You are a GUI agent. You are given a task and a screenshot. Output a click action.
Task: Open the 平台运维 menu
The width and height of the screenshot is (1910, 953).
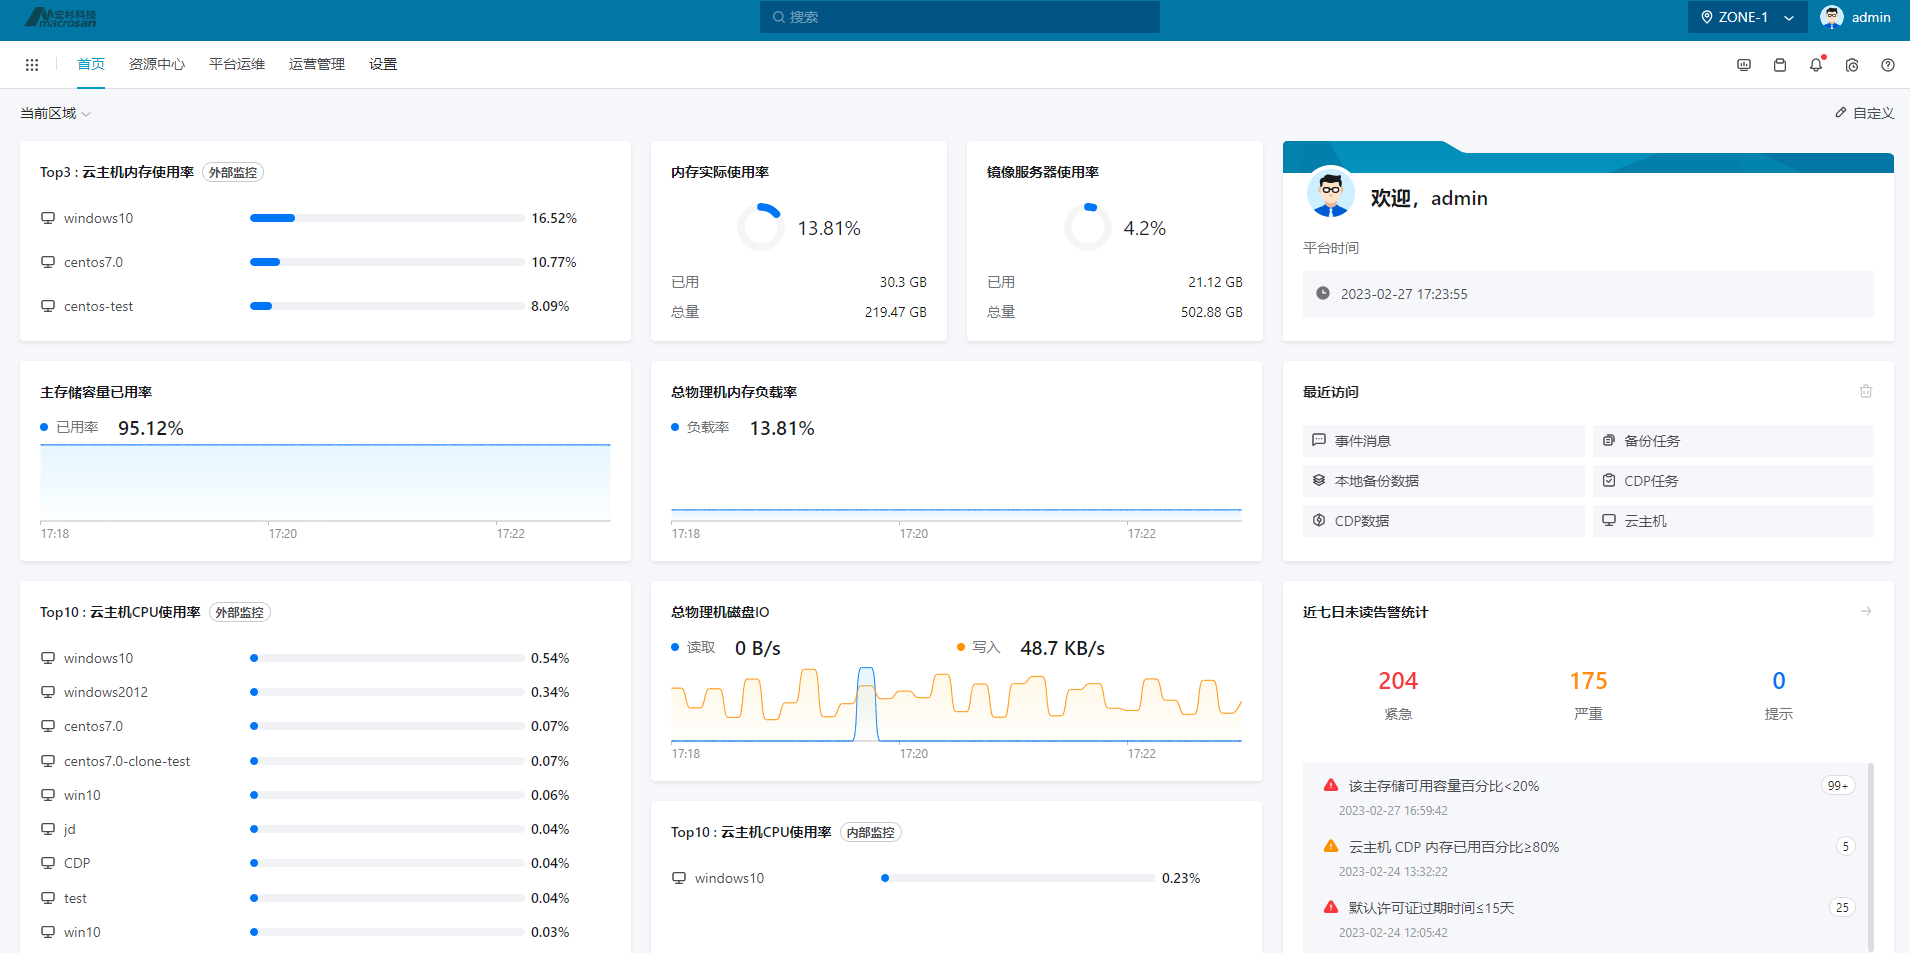pos(237,64)
